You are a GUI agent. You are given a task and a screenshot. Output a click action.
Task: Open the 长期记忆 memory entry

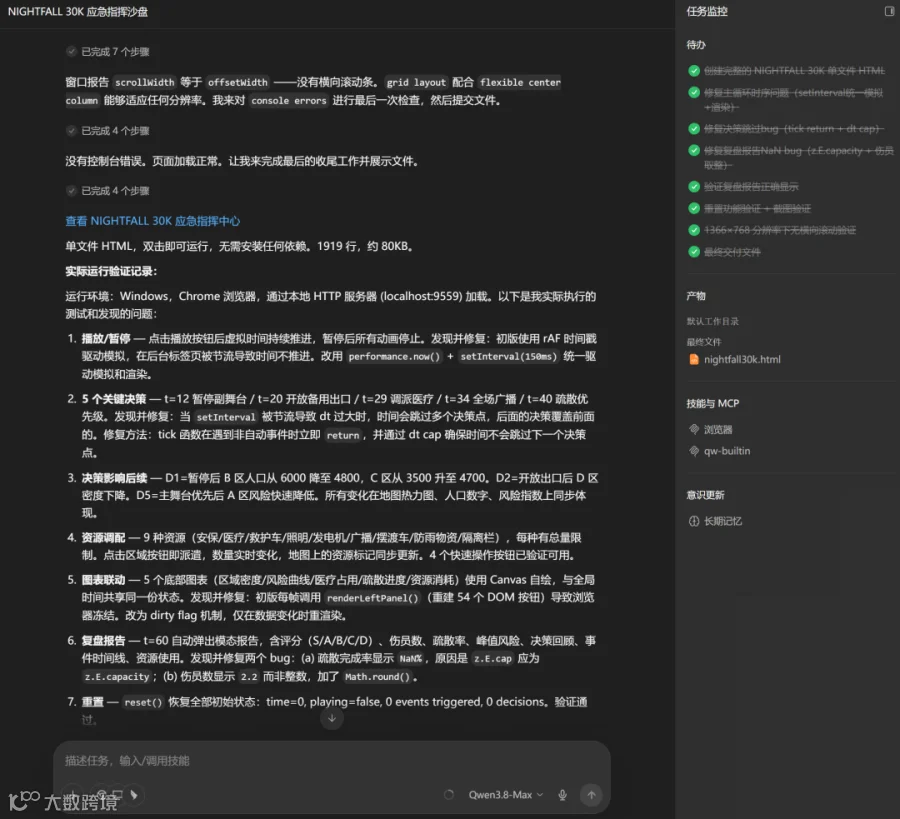(715, 521)
